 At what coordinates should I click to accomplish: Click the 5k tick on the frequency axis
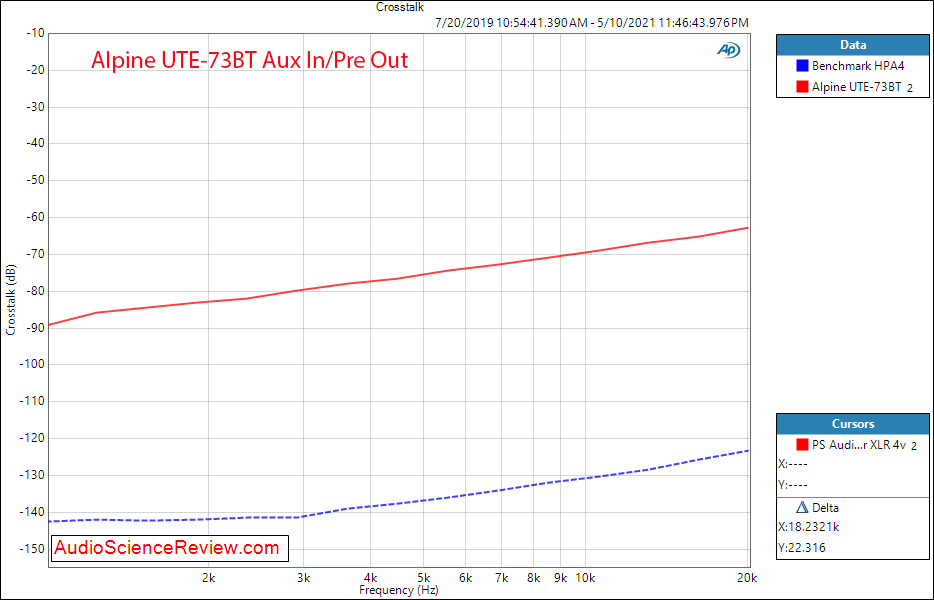[x=424, y=578]
